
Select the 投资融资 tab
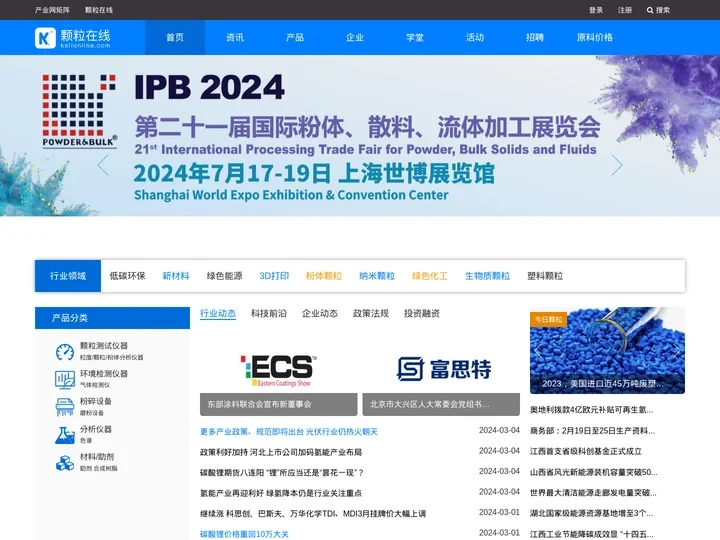click(422, 314)
